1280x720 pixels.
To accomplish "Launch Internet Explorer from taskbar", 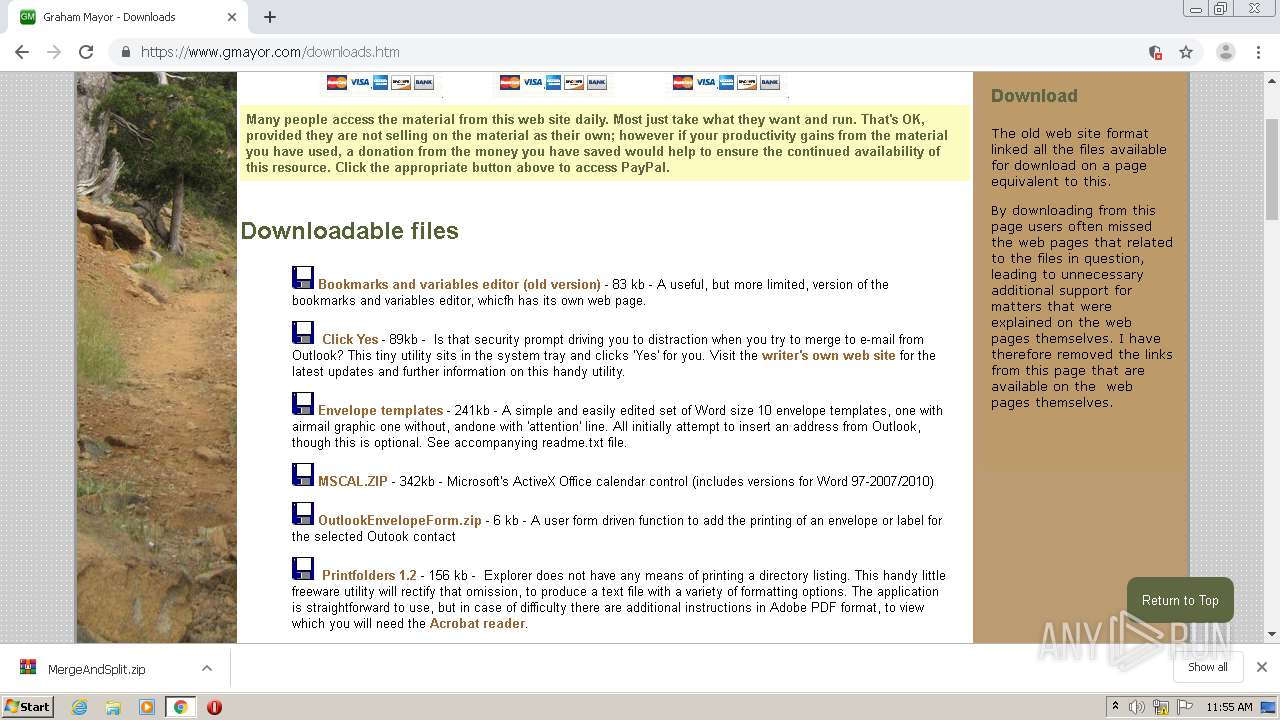I will [79, 707].
